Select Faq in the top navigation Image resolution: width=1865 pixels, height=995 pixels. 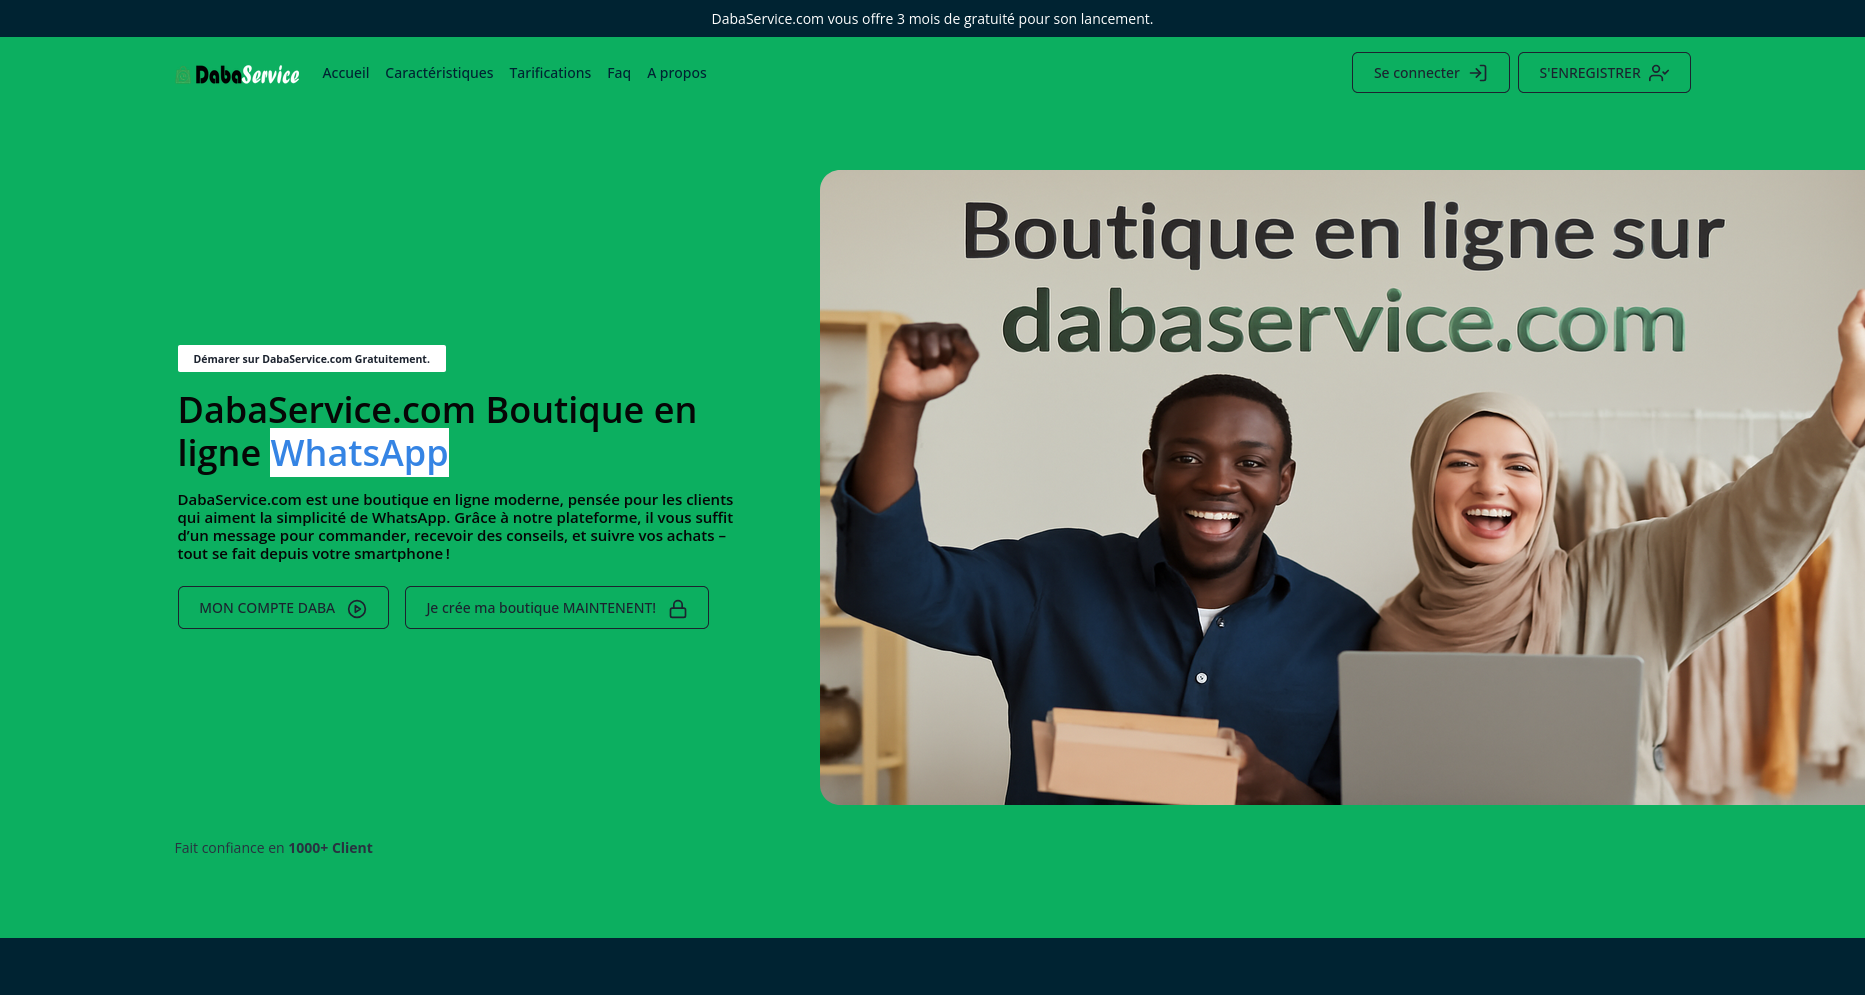point(619,73)
